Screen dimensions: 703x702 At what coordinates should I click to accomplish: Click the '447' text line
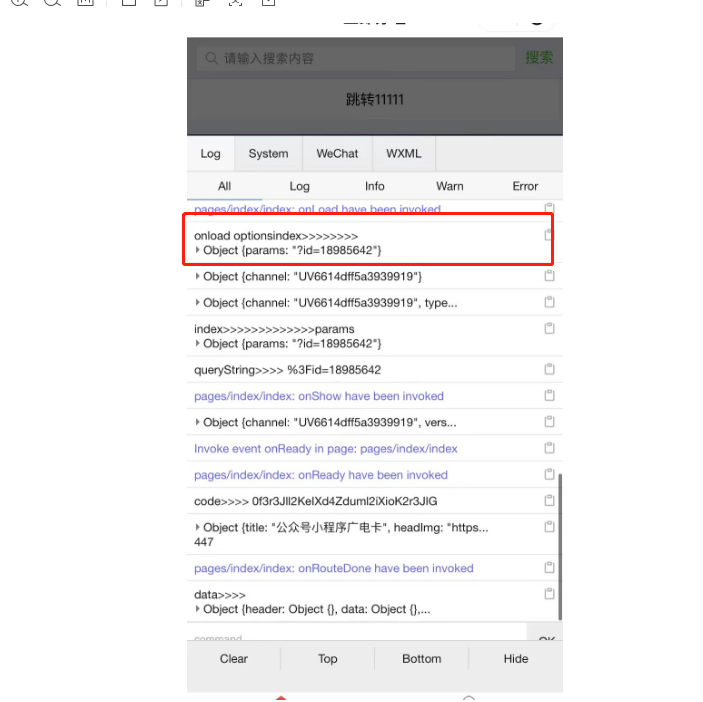pyautogui.click(x=204, y=542)
